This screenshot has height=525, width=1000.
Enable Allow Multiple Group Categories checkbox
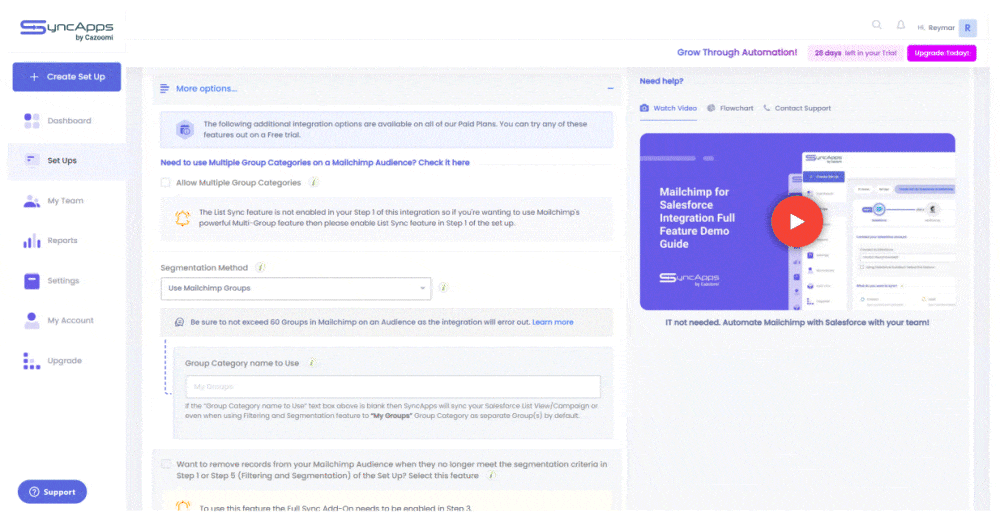[x=166, y=182]
